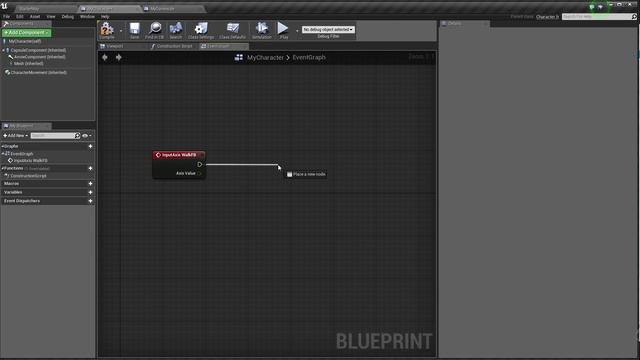Click the Search toolbar icon
640x360 pixels.
176,30
